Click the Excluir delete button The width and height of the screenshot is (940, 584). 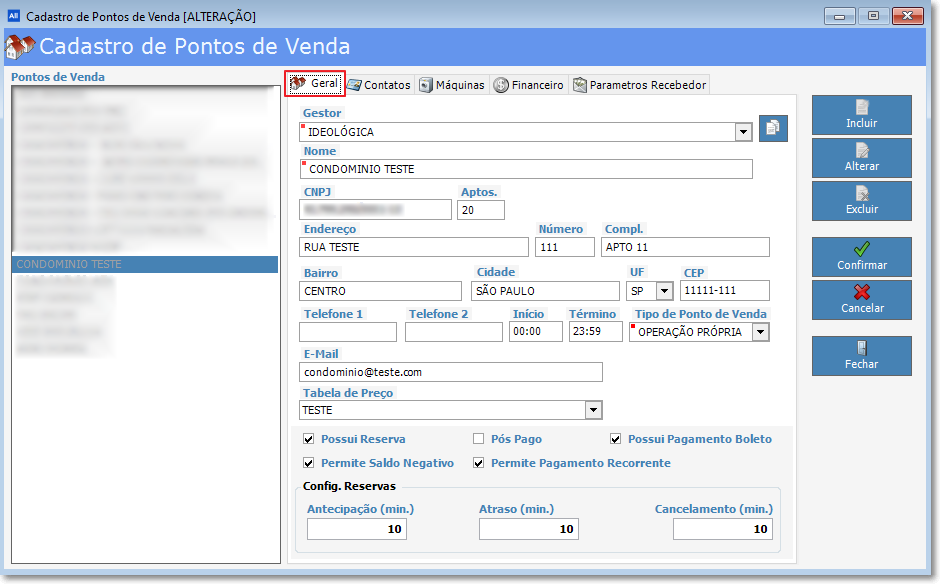tap(861, 201)
